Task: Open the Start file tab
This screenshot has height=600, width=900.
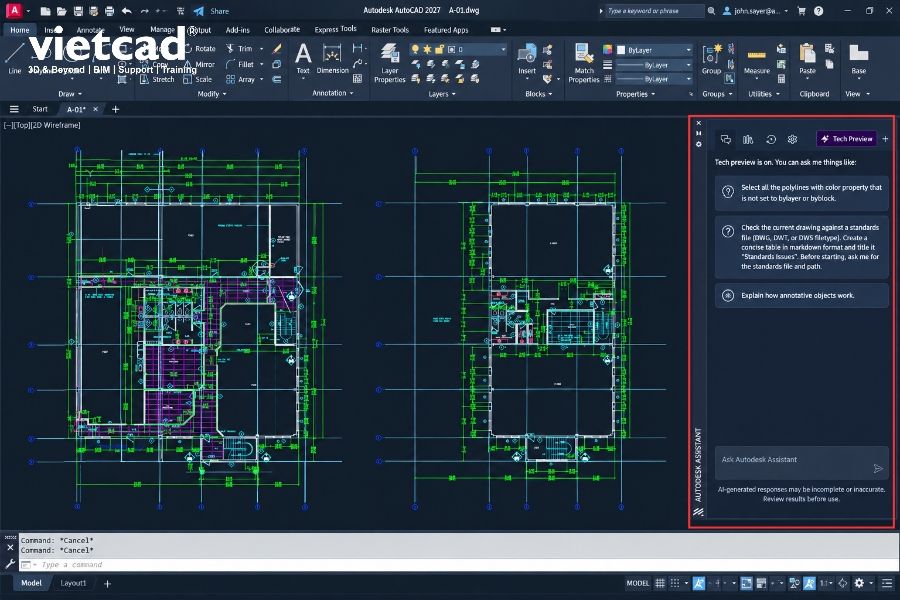Action: (x=40, y=109)
